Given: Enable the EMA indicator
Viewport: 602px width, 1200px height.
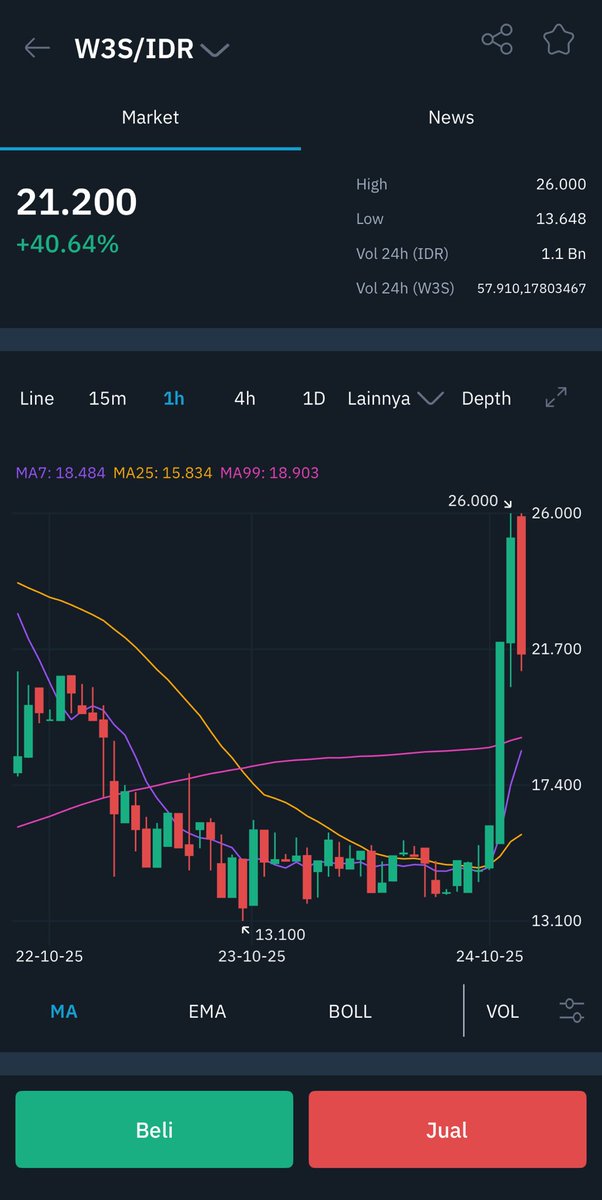Looking at the screenshot, I should (x=207, y=1011).
